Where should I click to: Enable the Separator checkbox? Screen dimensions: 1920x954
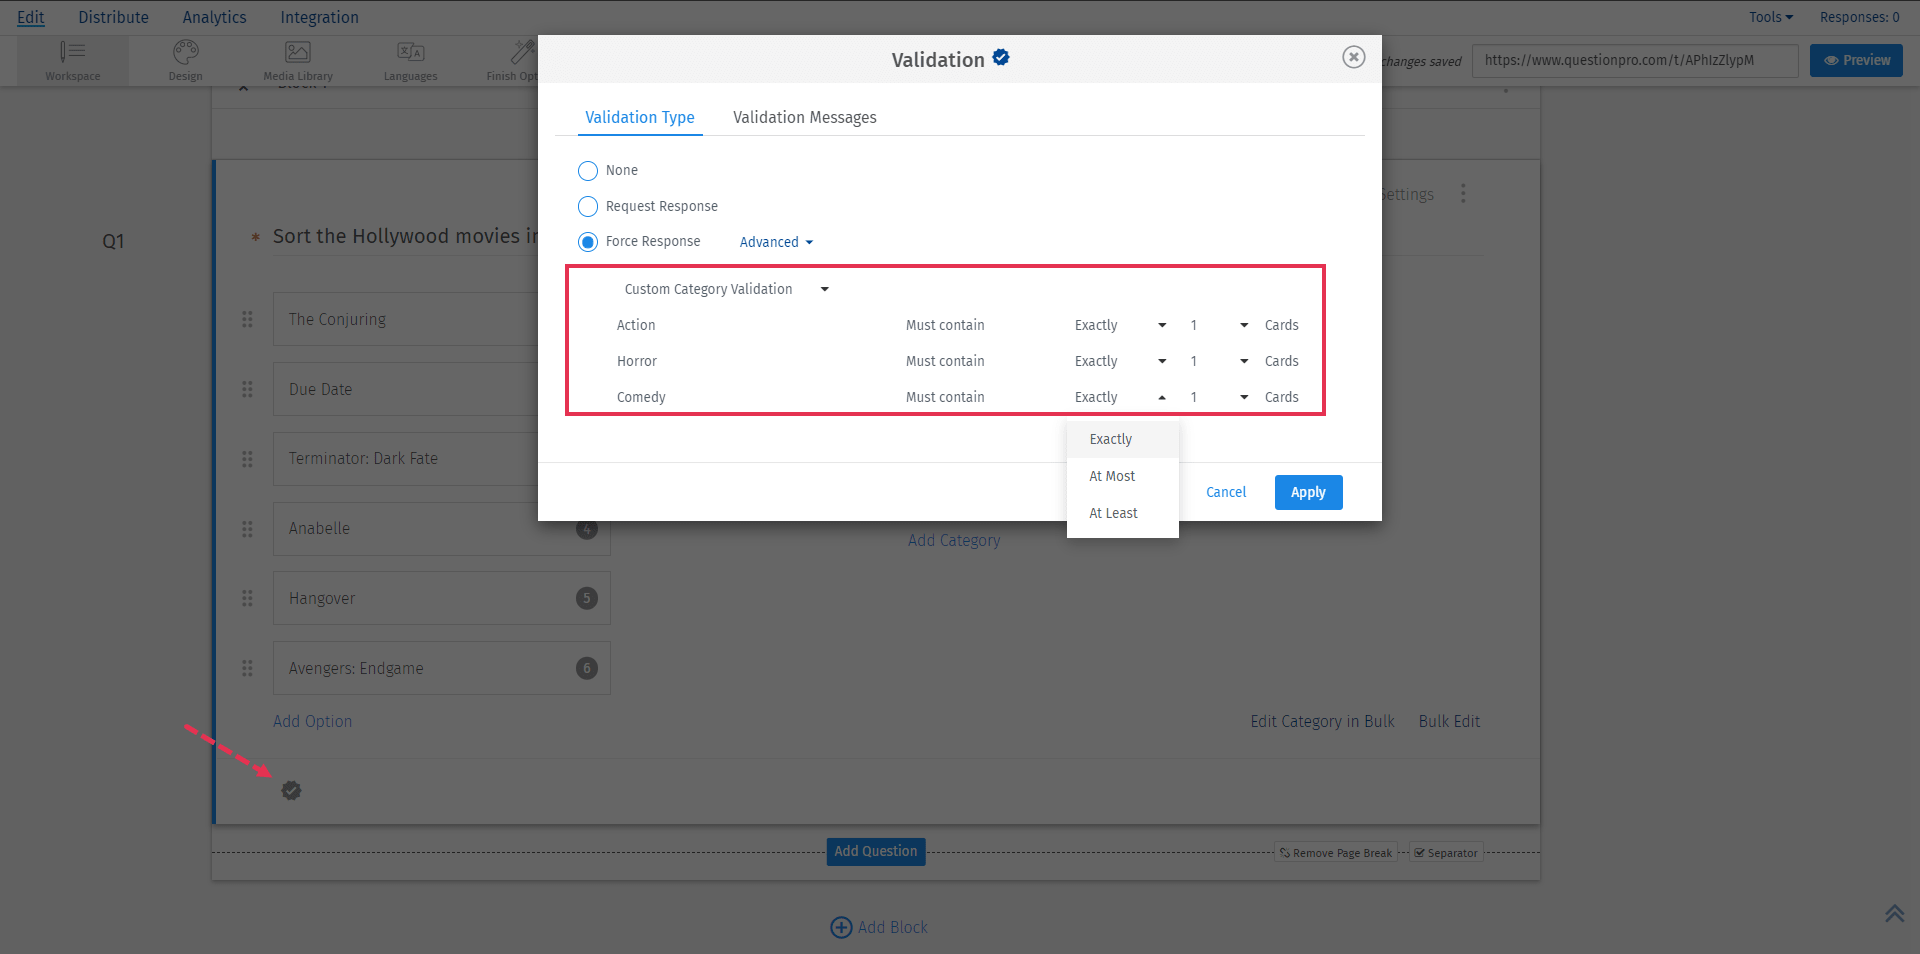1419,852
